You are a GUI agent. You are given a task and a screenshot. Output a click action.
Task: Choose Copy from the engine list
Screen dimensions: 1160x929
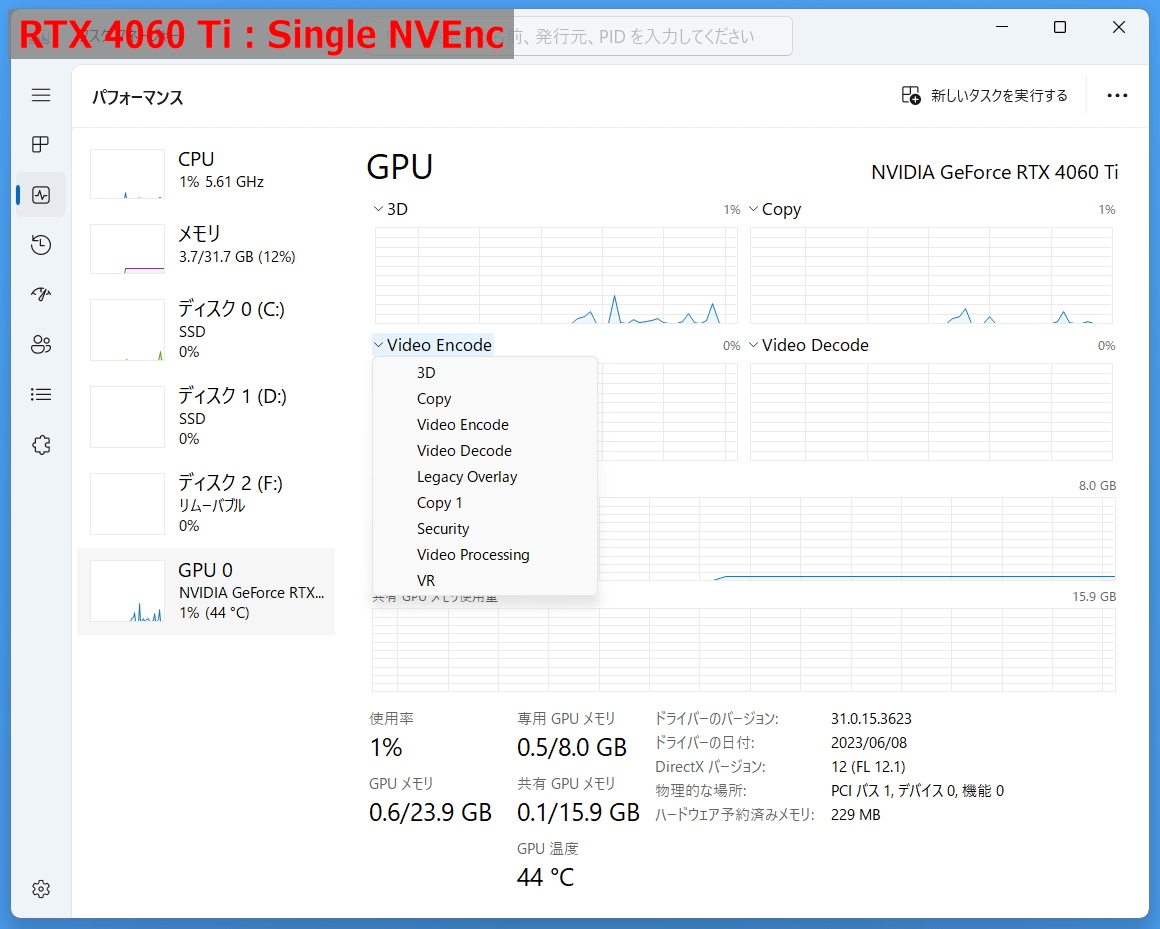click(x=485, y=399)
